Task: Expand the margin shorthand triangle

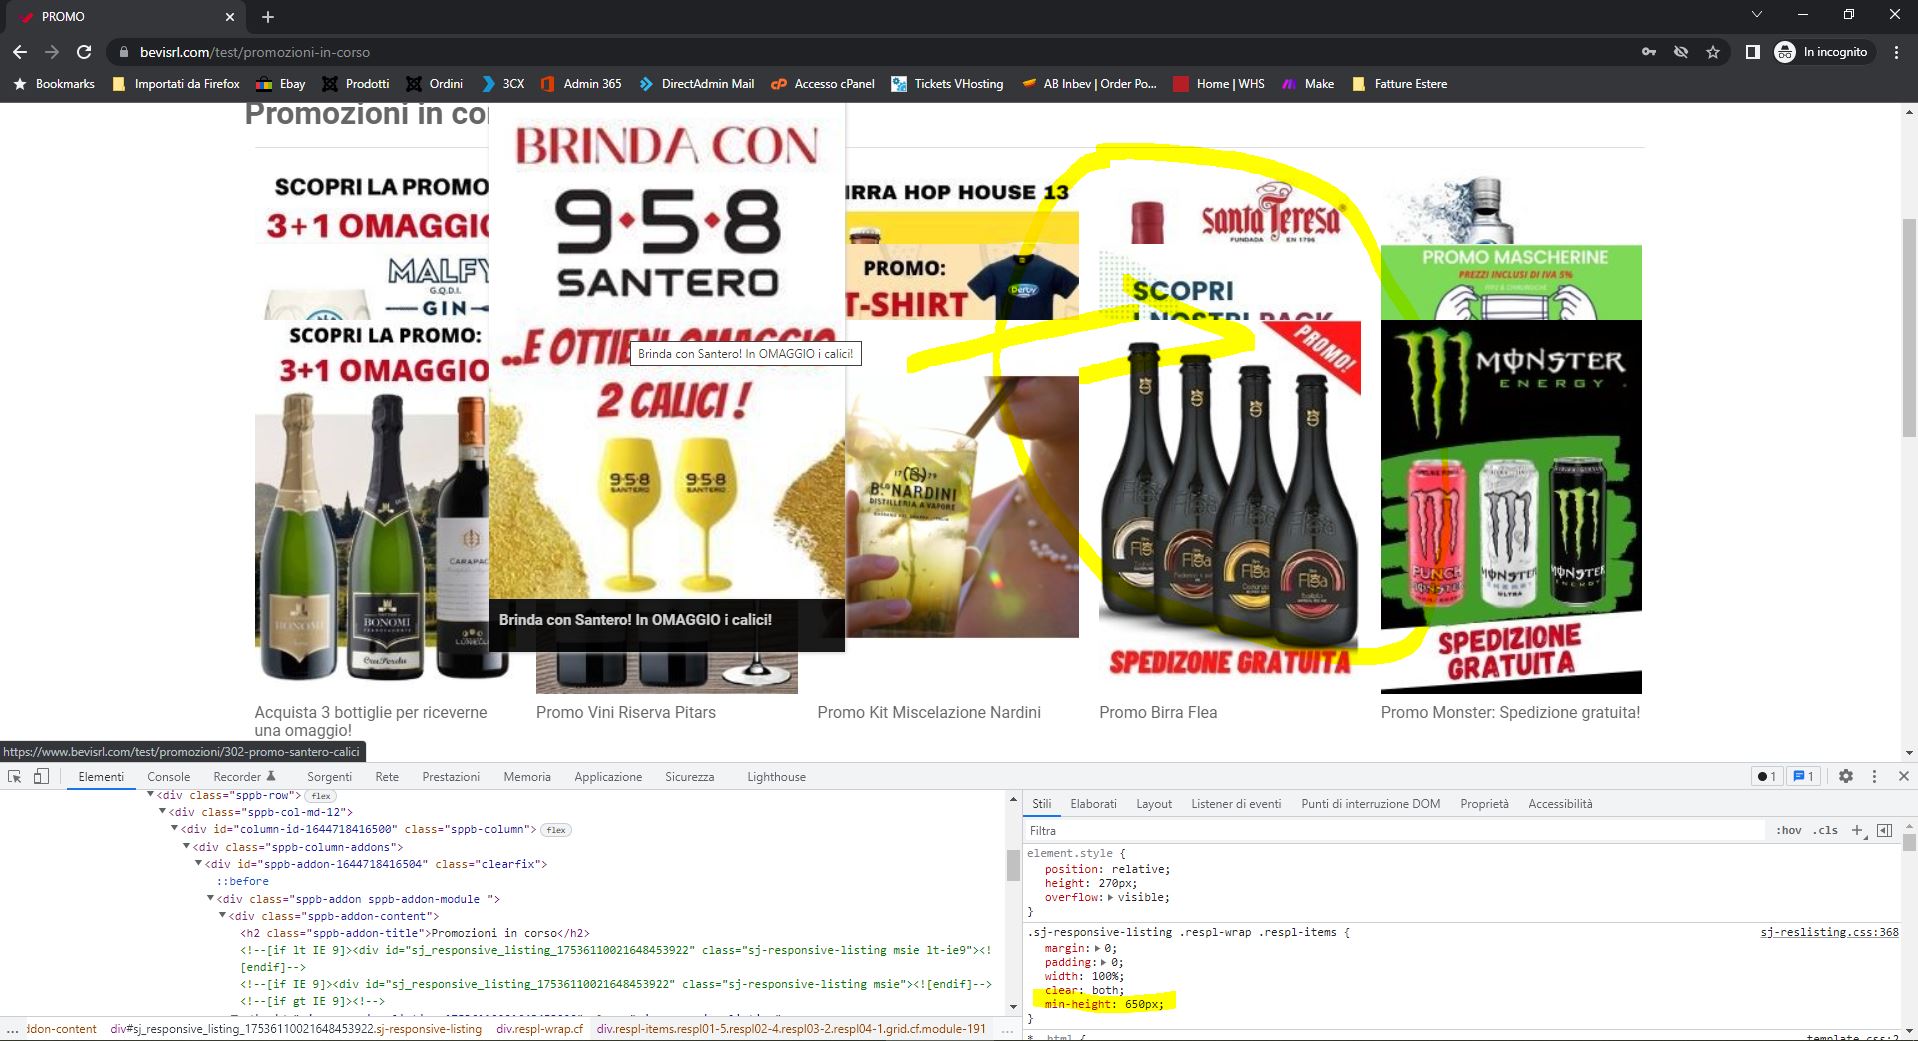Action: pos(1097,948)
